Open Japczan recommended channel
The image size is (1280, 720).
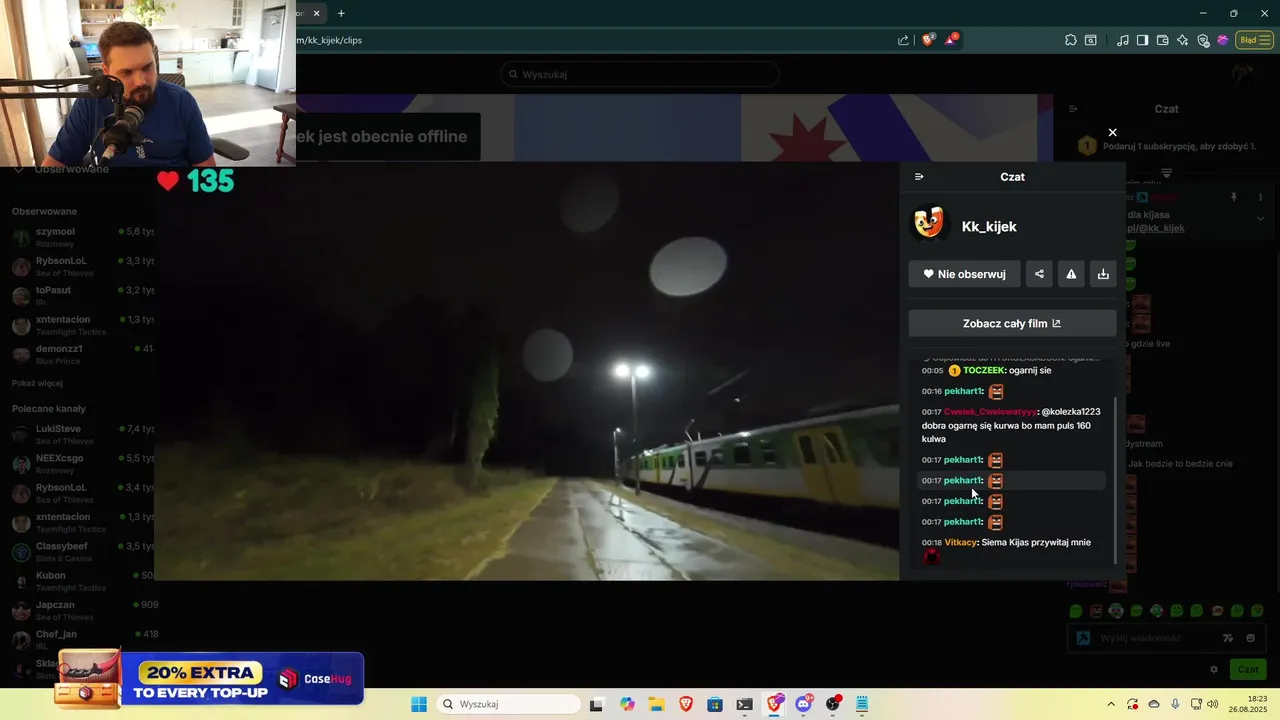(80, 610)
